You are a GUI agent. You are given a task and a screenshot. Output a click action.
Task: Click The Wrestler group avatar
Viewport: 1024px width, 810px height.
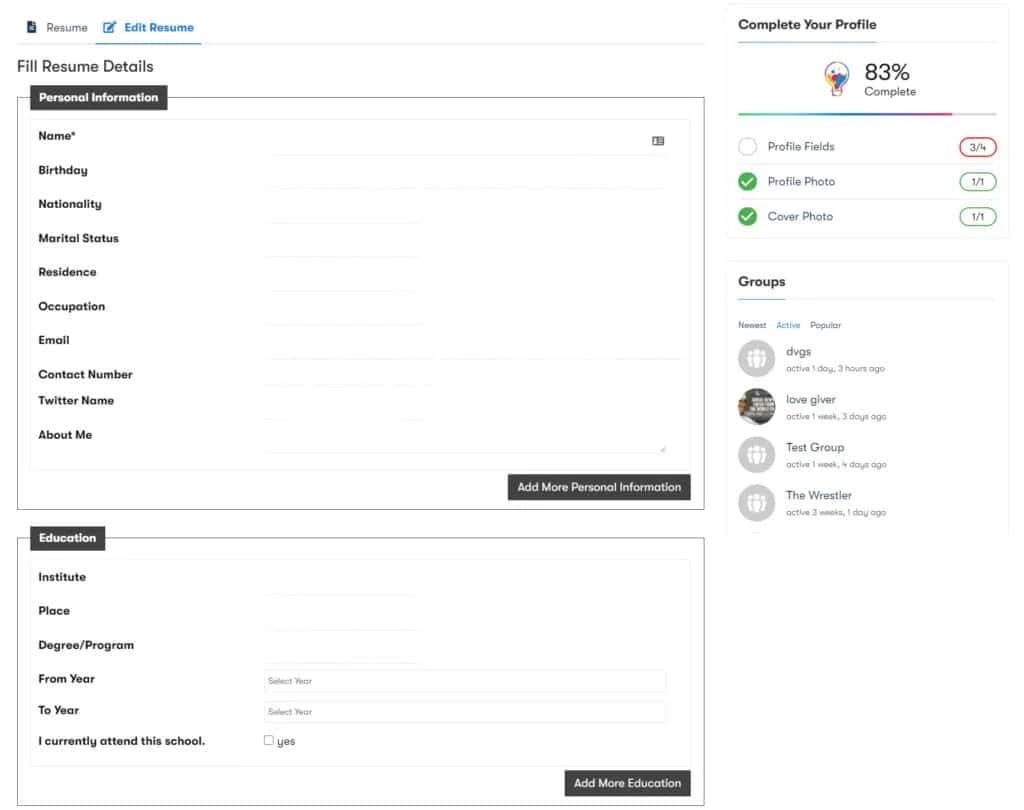tap(756, 503)
